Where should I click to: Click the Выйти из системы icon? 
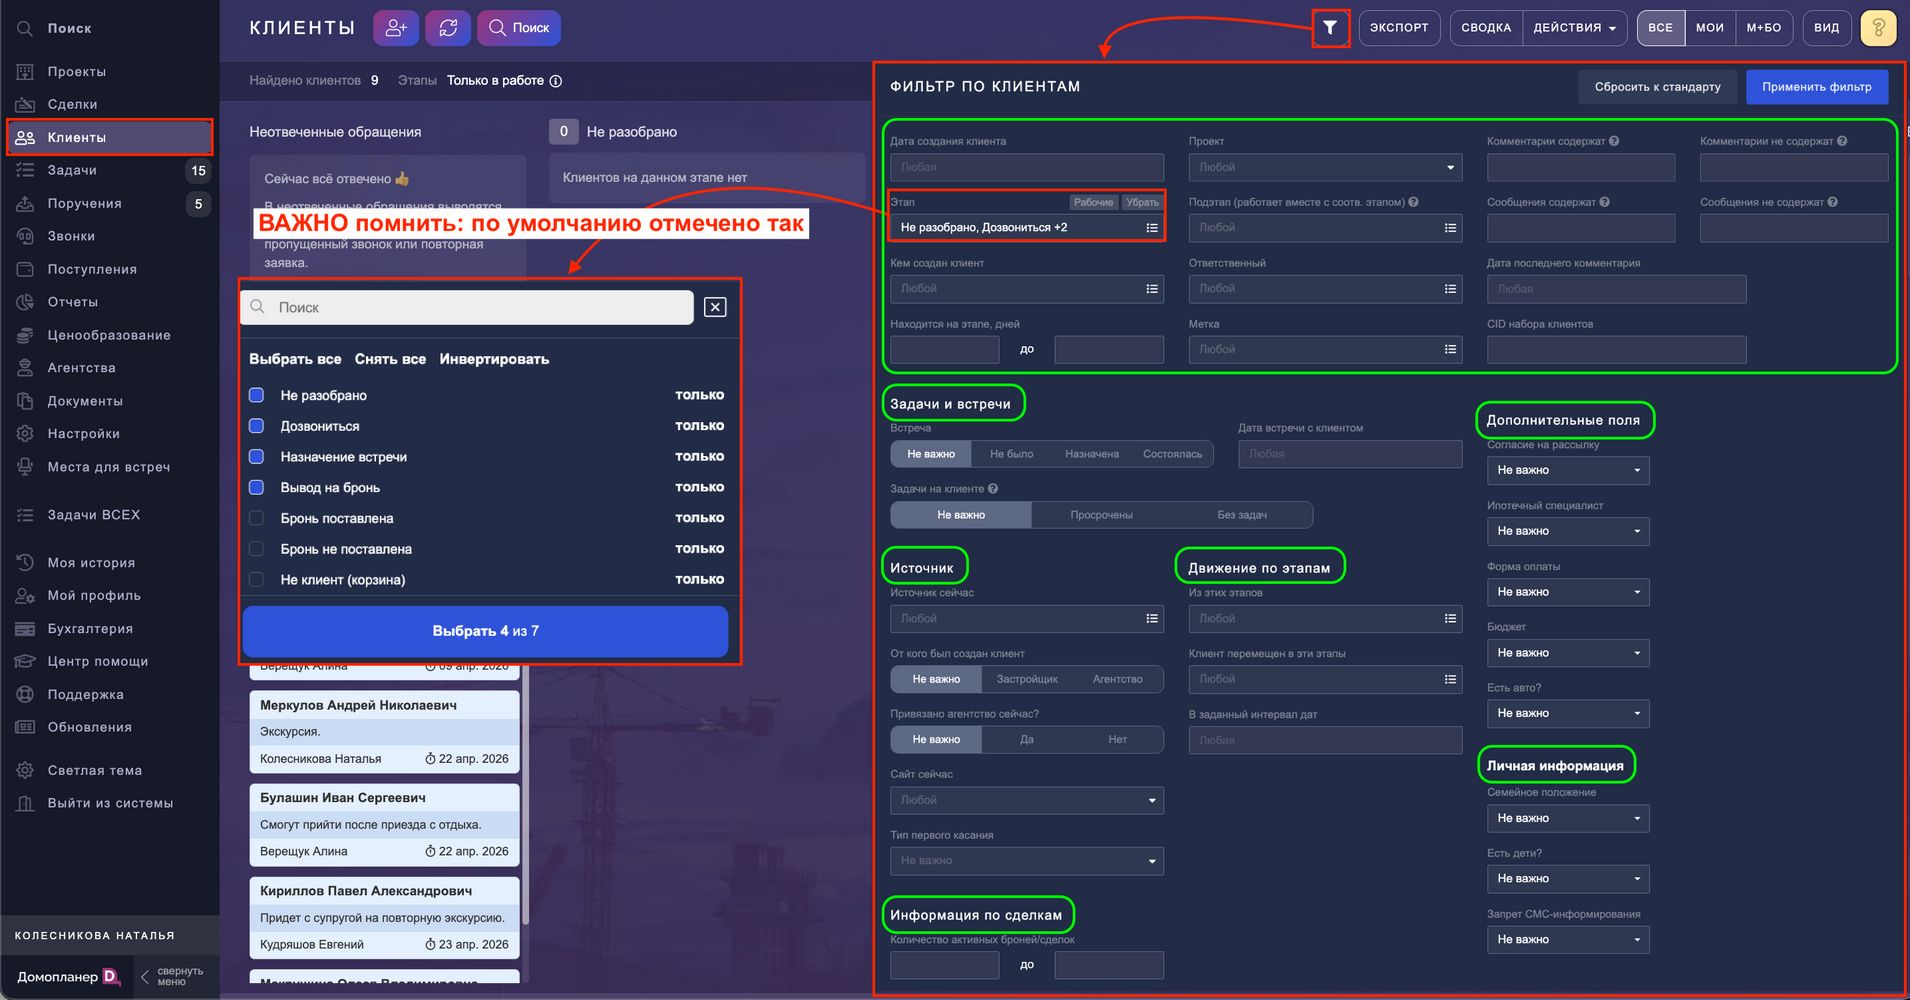[x=25, y=803]
